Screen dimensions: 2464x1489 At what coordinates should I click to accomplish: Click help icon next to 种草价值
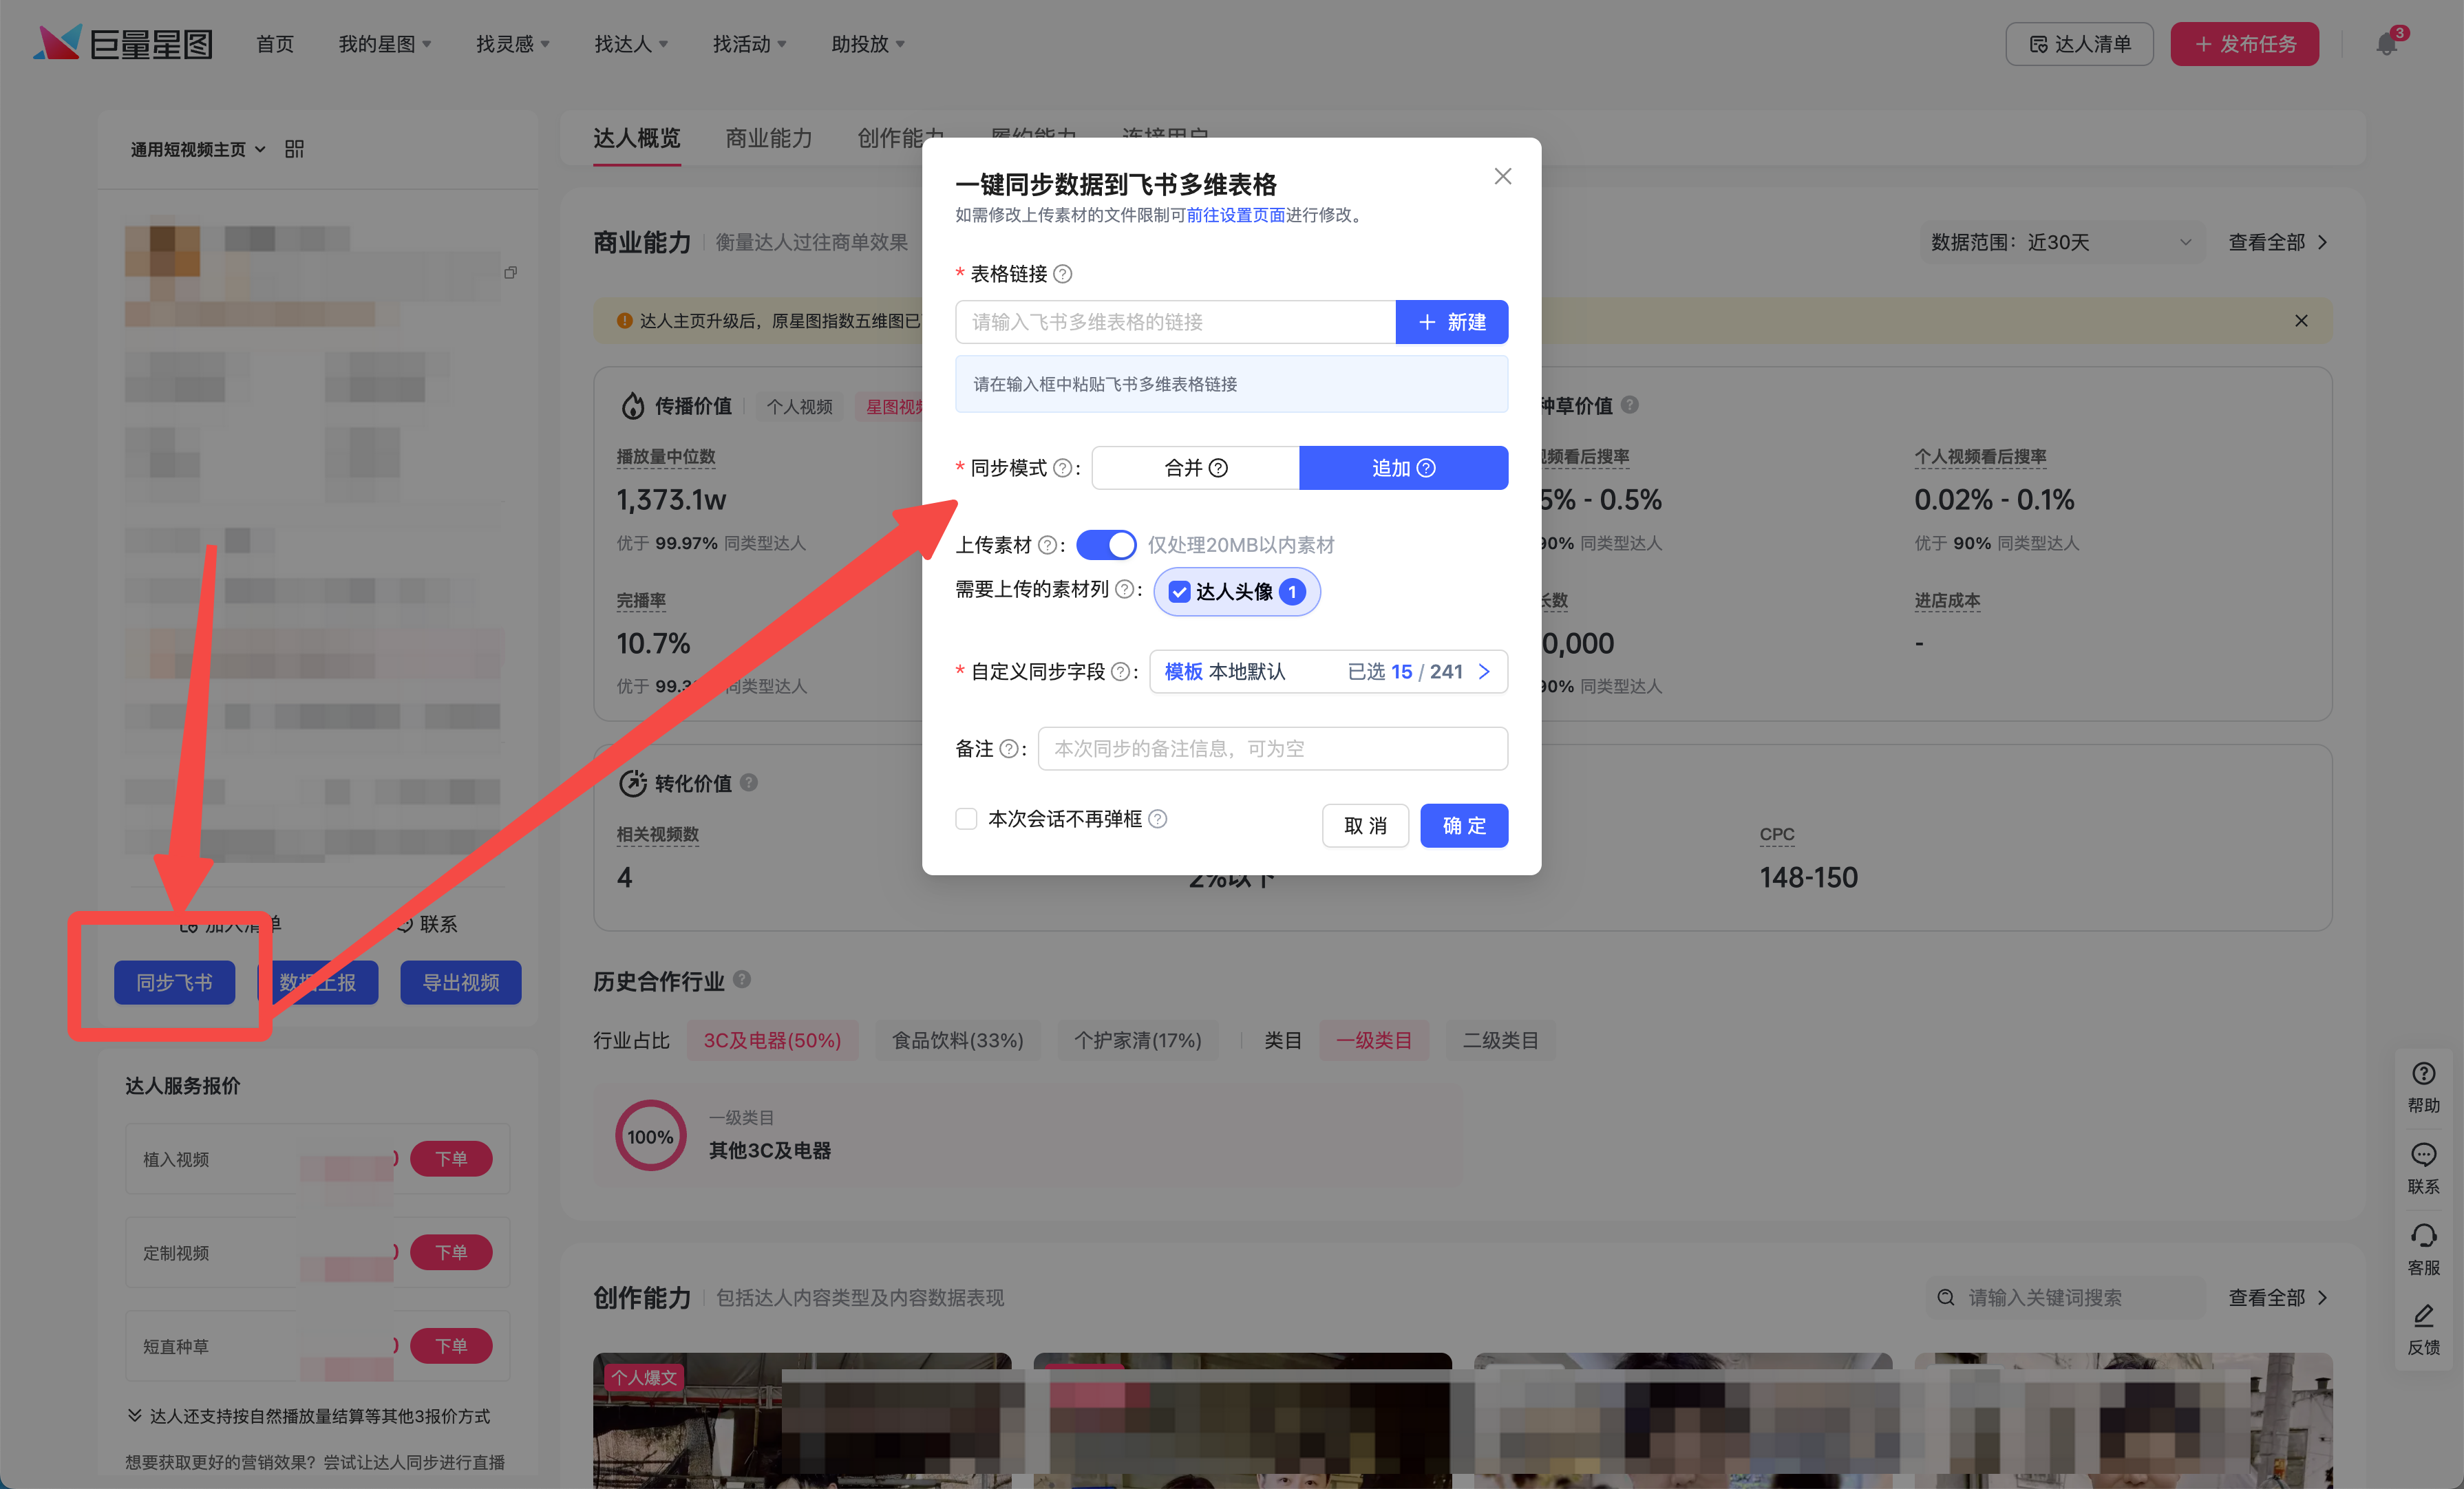pos(1630,405)
